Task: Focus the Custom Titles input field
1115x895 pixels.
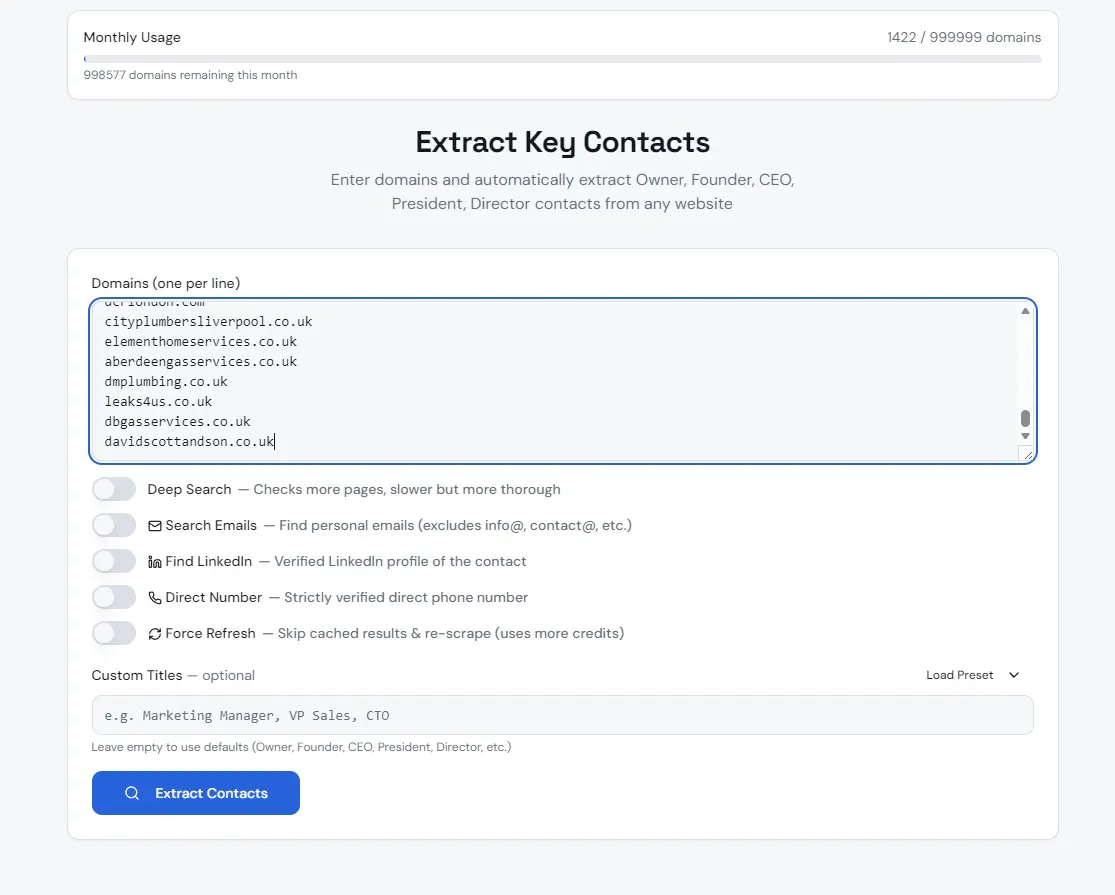Action: click(562, 715)
